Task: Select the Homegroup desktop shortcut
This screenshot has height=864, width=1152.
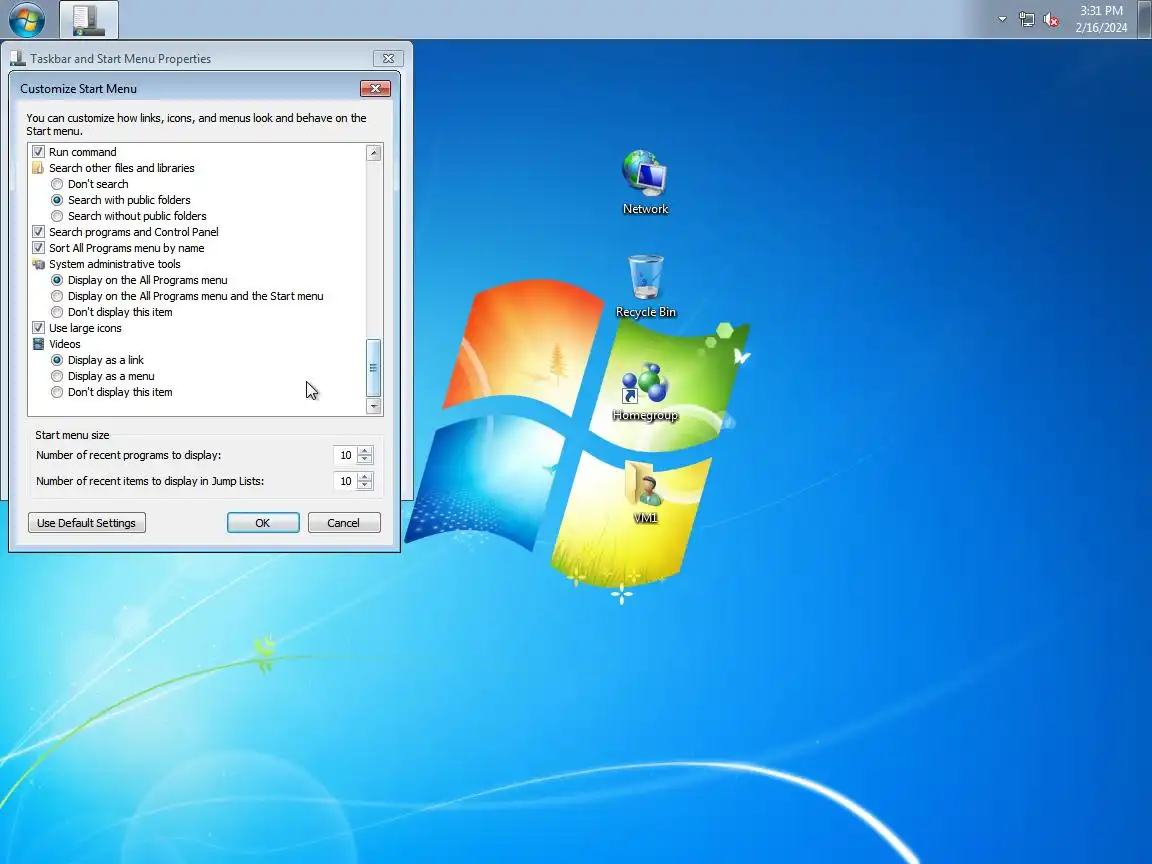Action: [645, 392]
